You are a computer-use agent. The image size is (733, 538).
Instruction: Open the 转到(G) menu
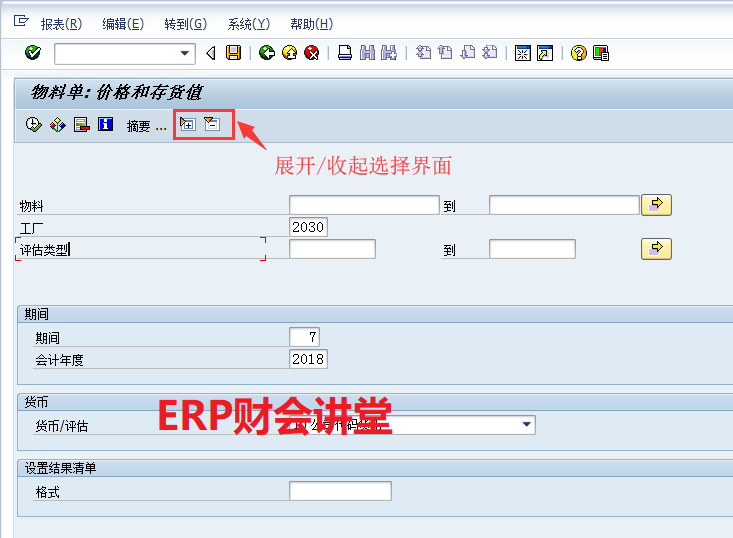[185, 24]
